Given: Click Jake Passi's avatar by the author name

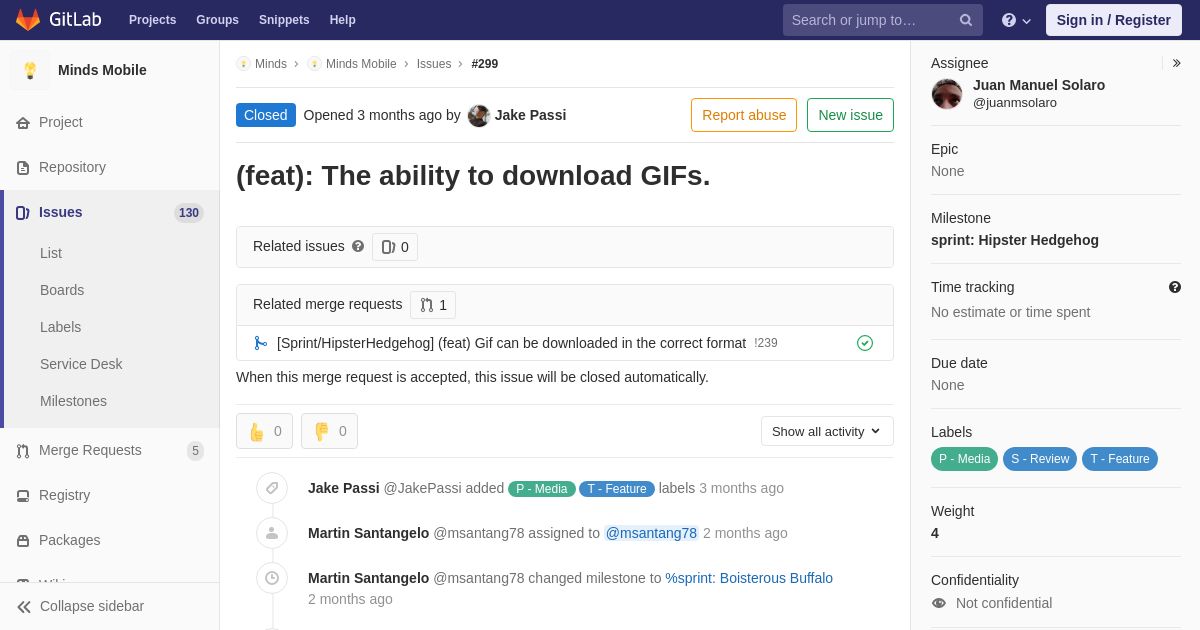Looking at the screenshot, I should [x=479, y=115].
